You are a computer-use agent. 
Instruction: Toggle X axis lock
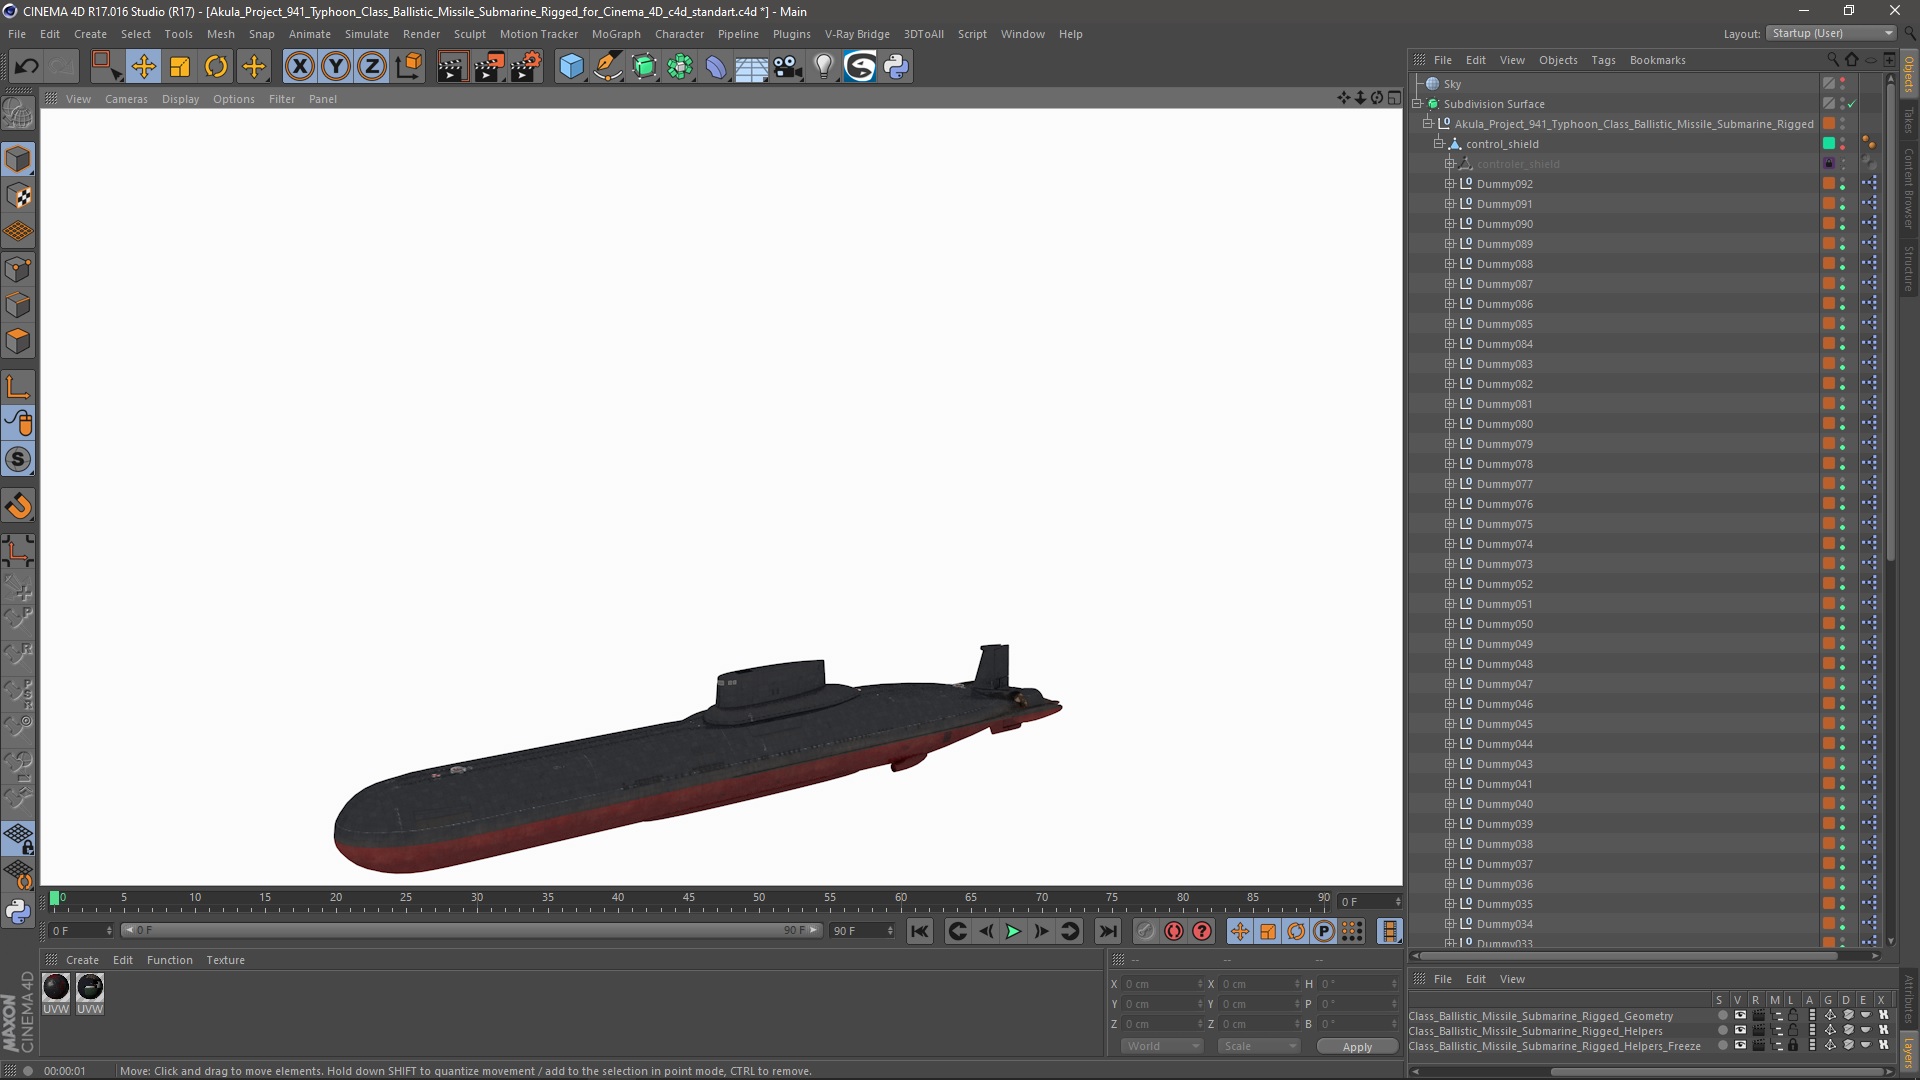pyautogui.click(x=299, y=67)
